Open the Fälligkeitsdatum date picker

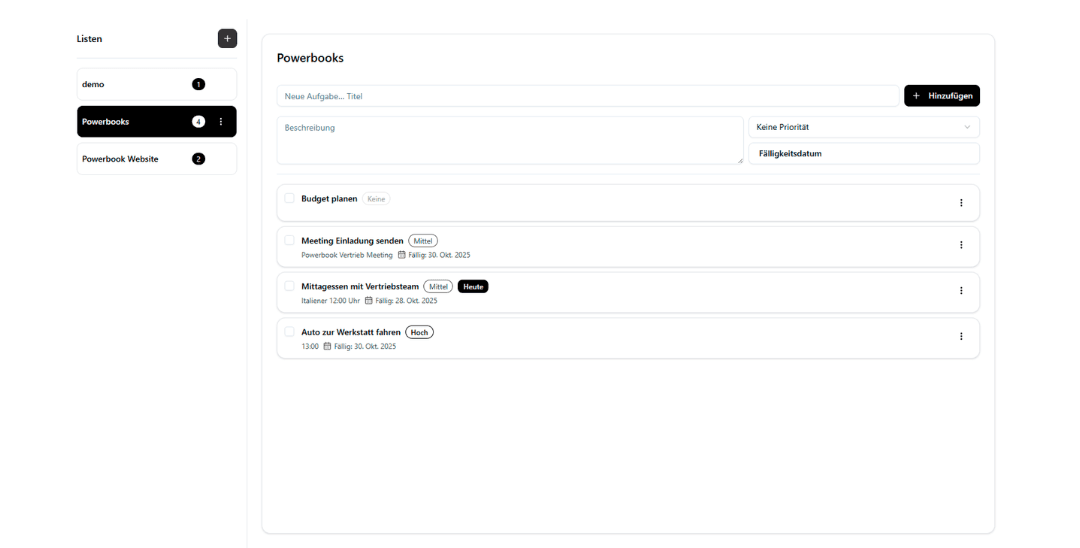(x=863, y=153)
